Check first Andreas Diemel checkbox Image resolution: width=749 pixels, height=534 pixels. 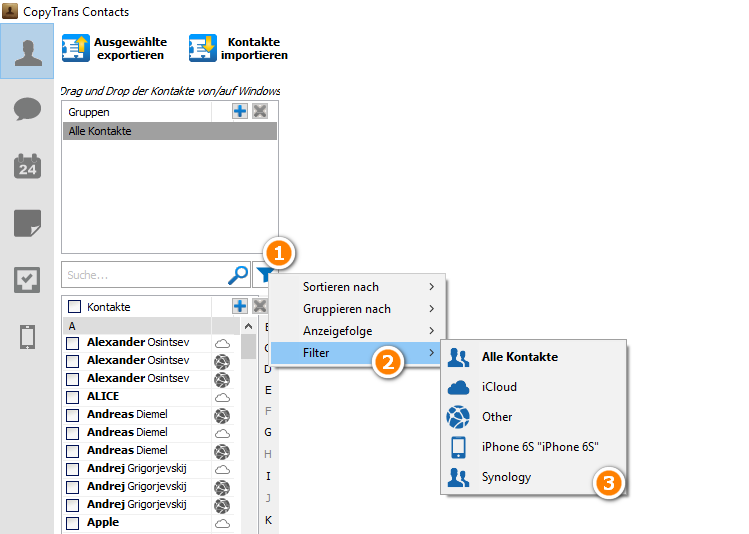click(x=73, y=415)
